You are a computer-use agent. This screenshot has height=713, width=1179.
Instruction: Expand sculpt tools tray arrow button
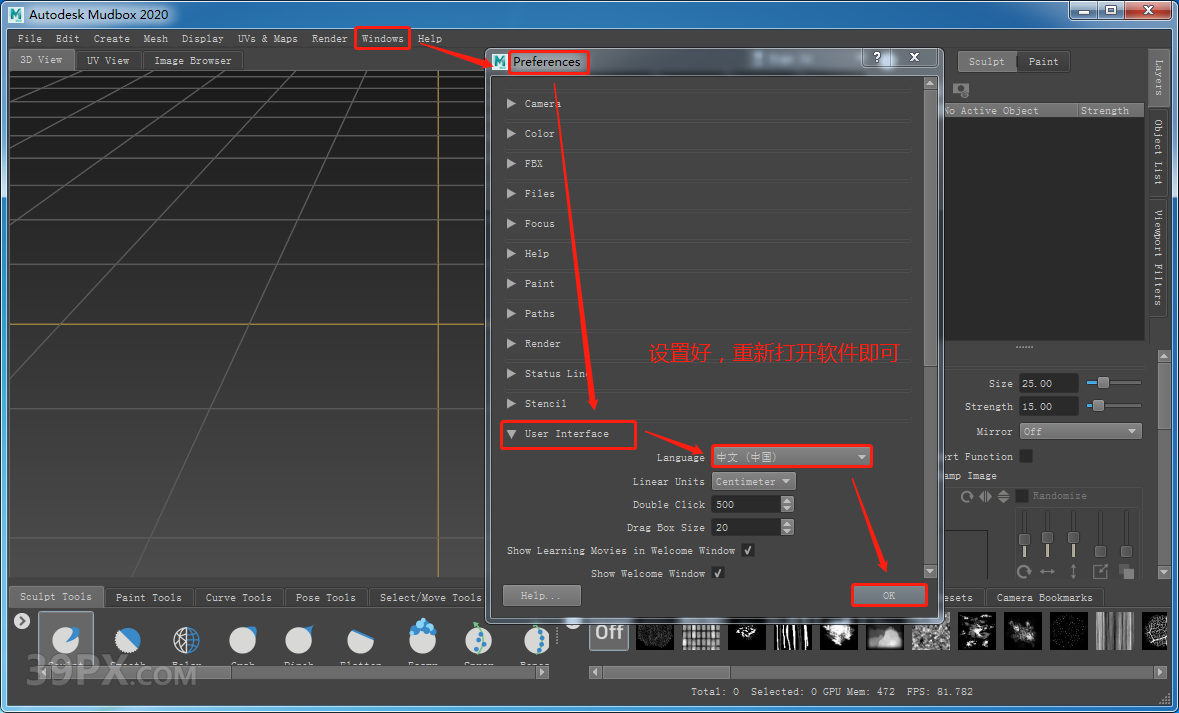click(22, 621)
